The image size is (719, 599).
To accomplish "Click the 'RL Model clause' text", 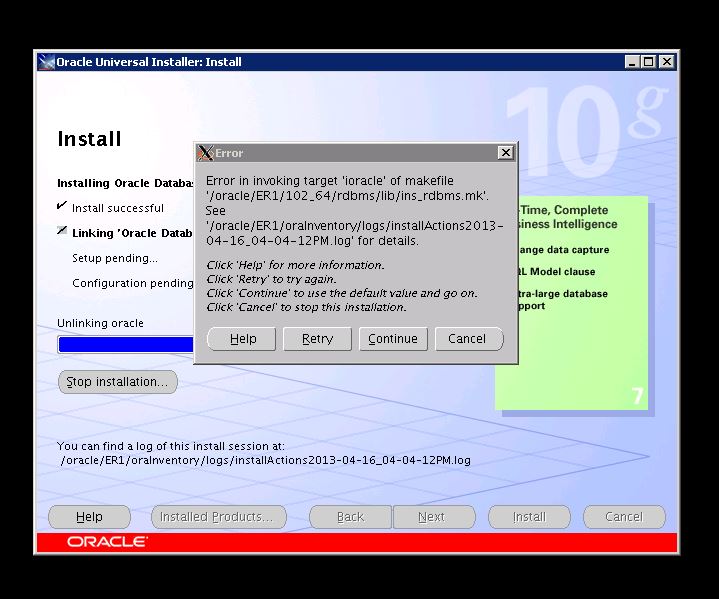I will pyautogui.click(x=557, y=272).
